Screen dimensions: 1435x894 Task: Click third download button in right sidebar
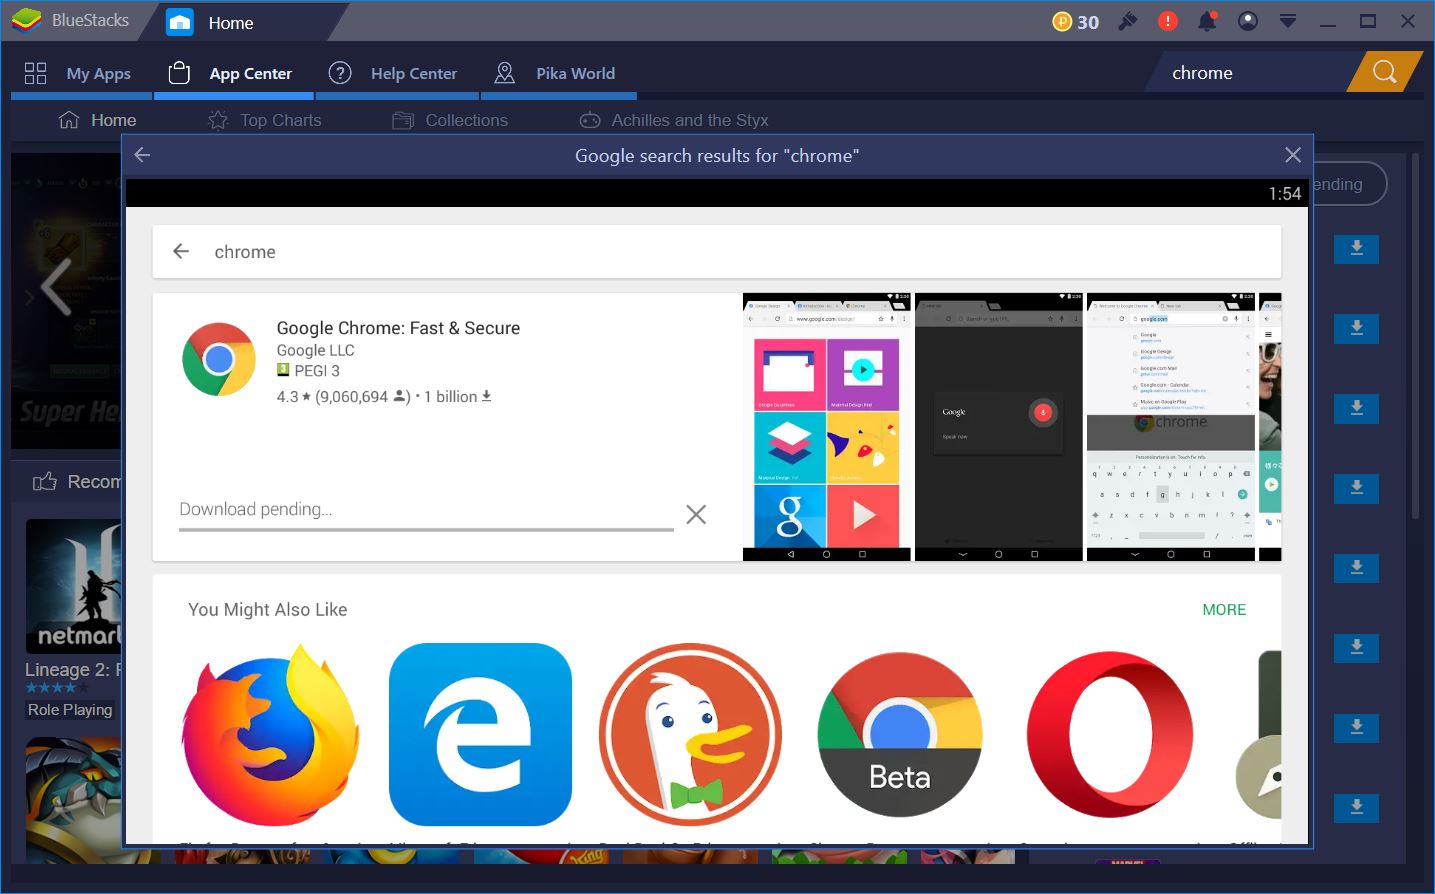click(1356, 408)
